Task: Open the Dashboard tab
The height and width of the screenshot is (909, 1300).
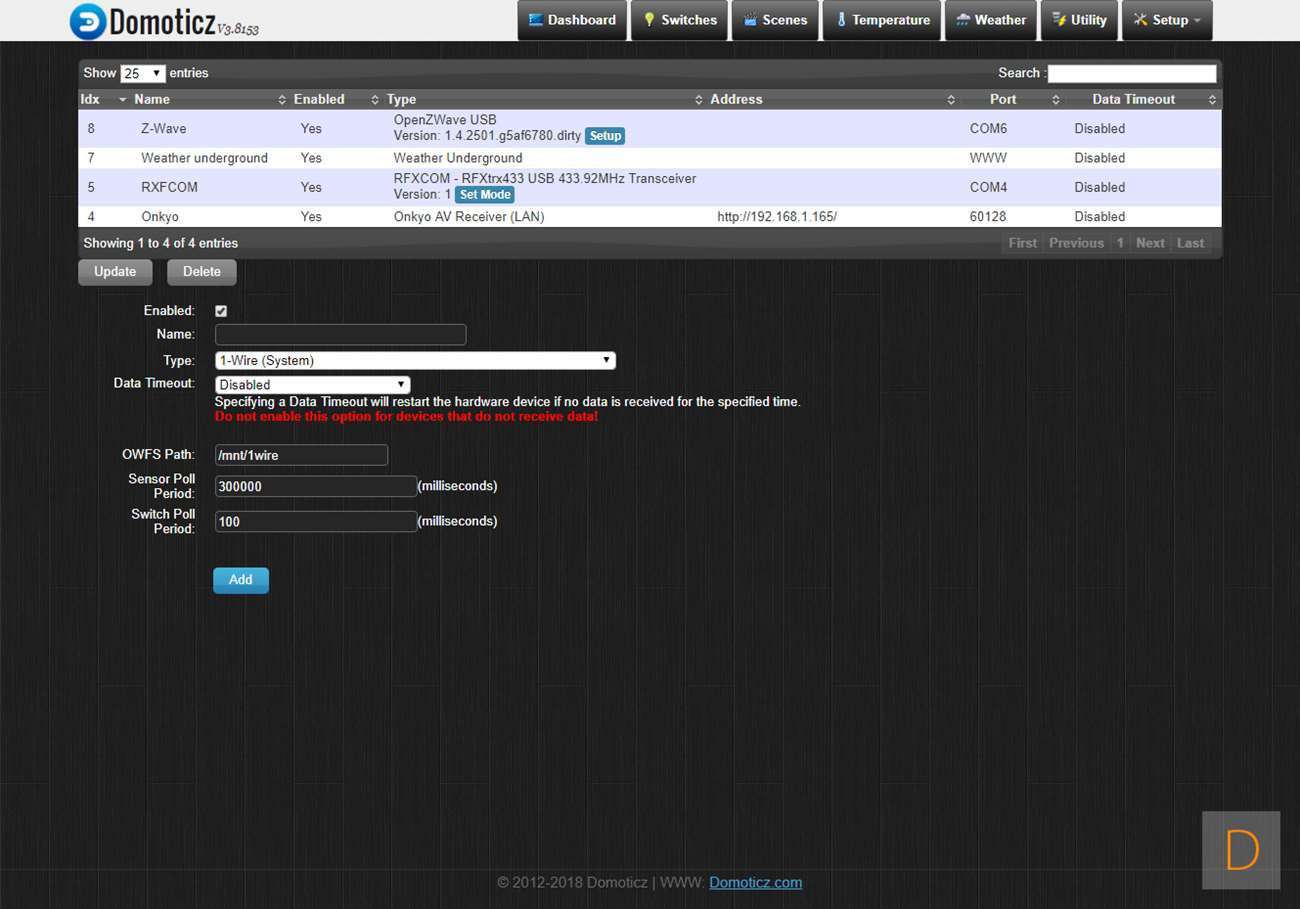Action: tap(572, 20)
